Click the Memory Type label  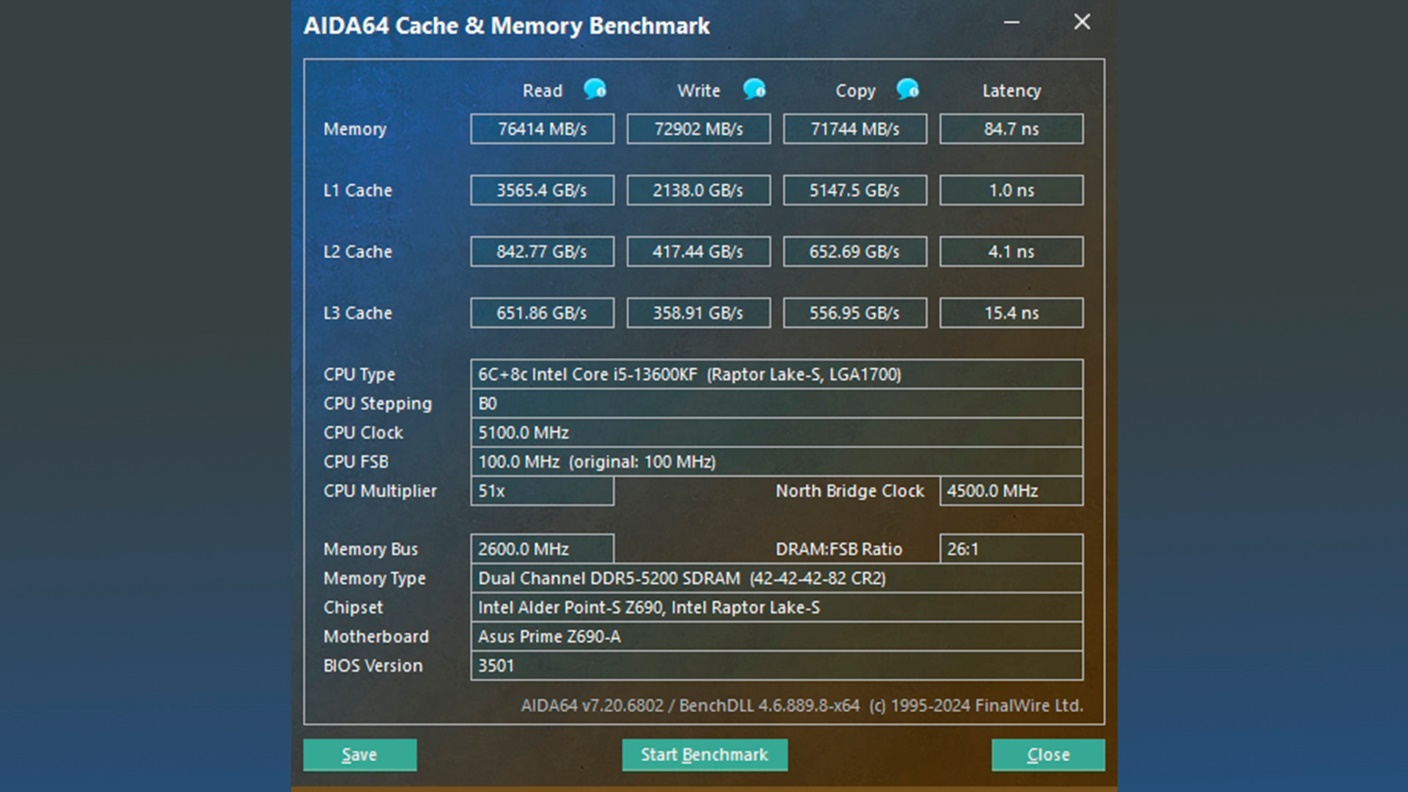point(374,579)
